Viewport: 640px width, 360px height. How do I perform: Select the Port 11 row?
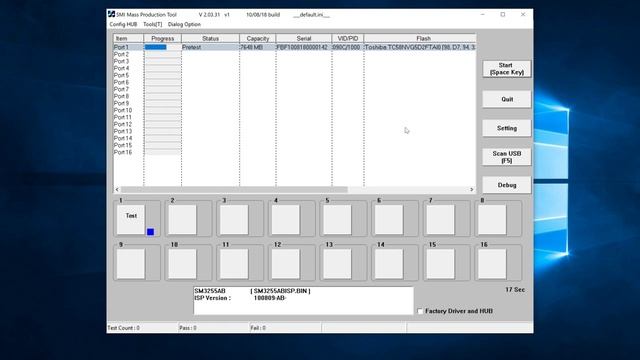tap(294, 117)
